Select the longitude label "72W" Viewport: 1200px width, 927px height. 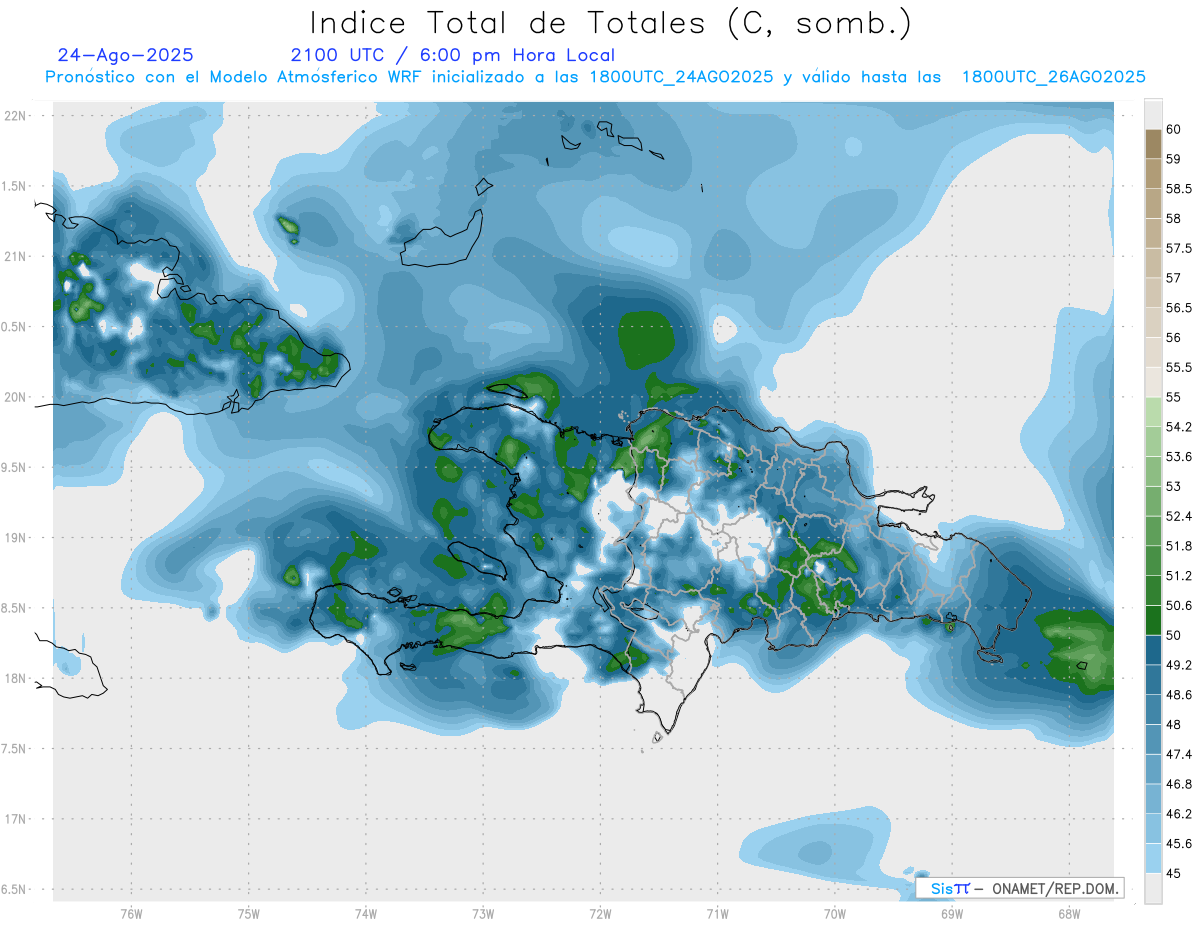(x=601, y=914)
